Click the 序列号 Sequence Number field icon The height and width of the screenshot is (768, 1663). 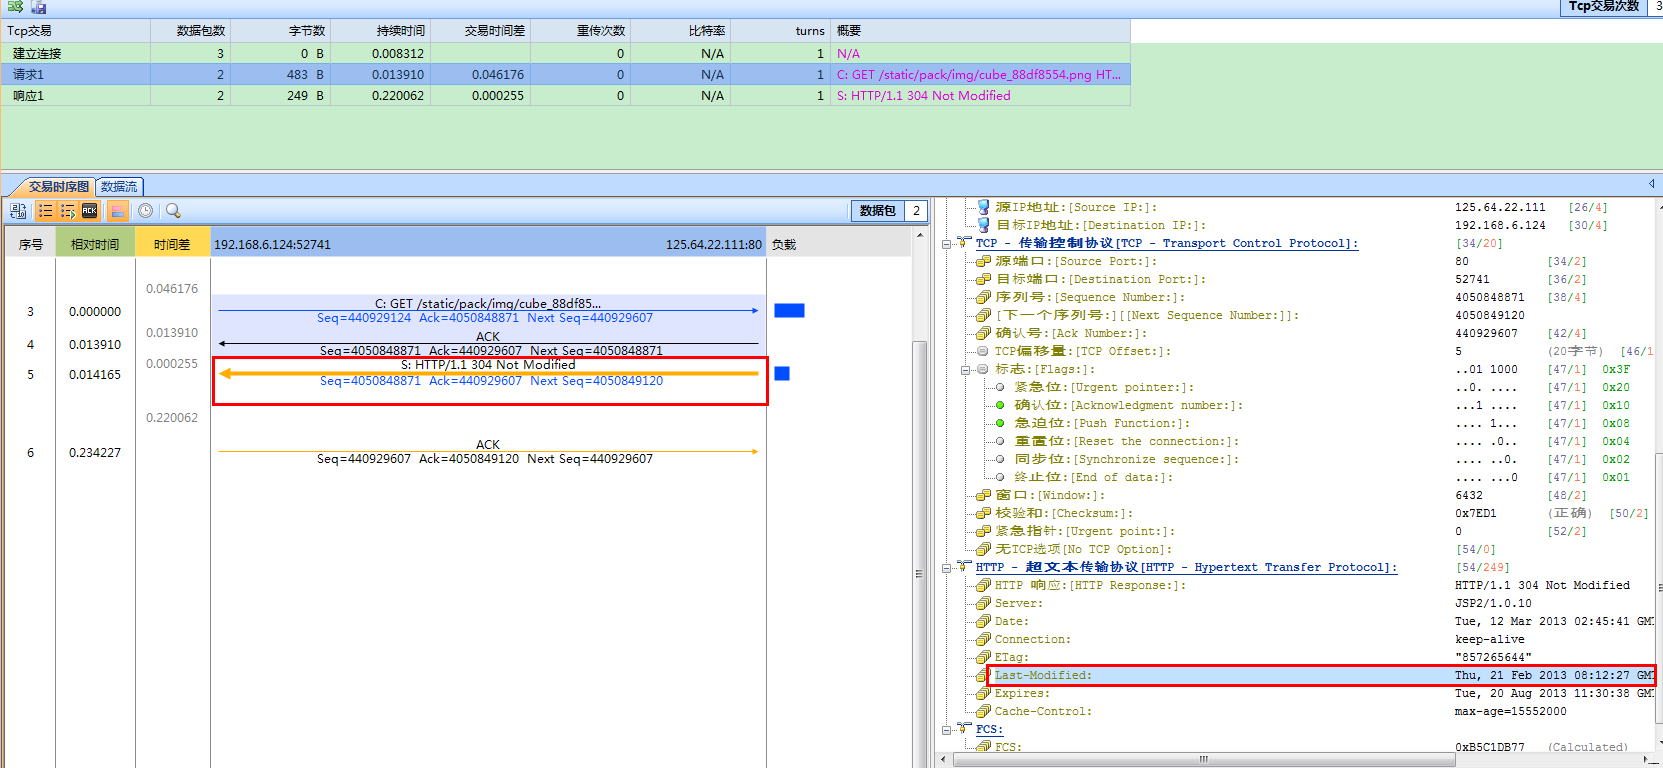coord(983,297)
